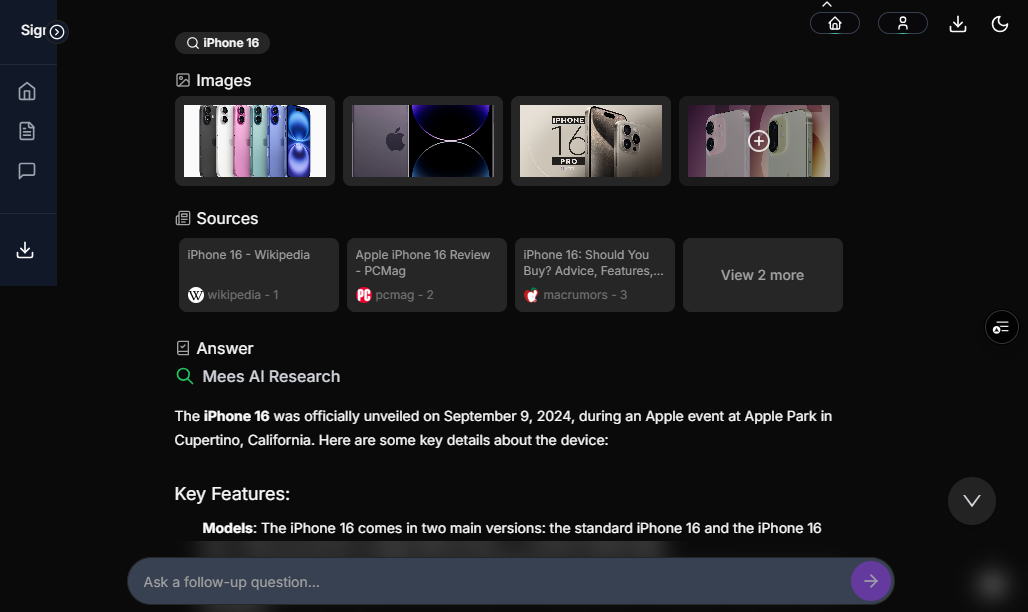
Task: Click the Key Features: heading
Action: [232, 494]
